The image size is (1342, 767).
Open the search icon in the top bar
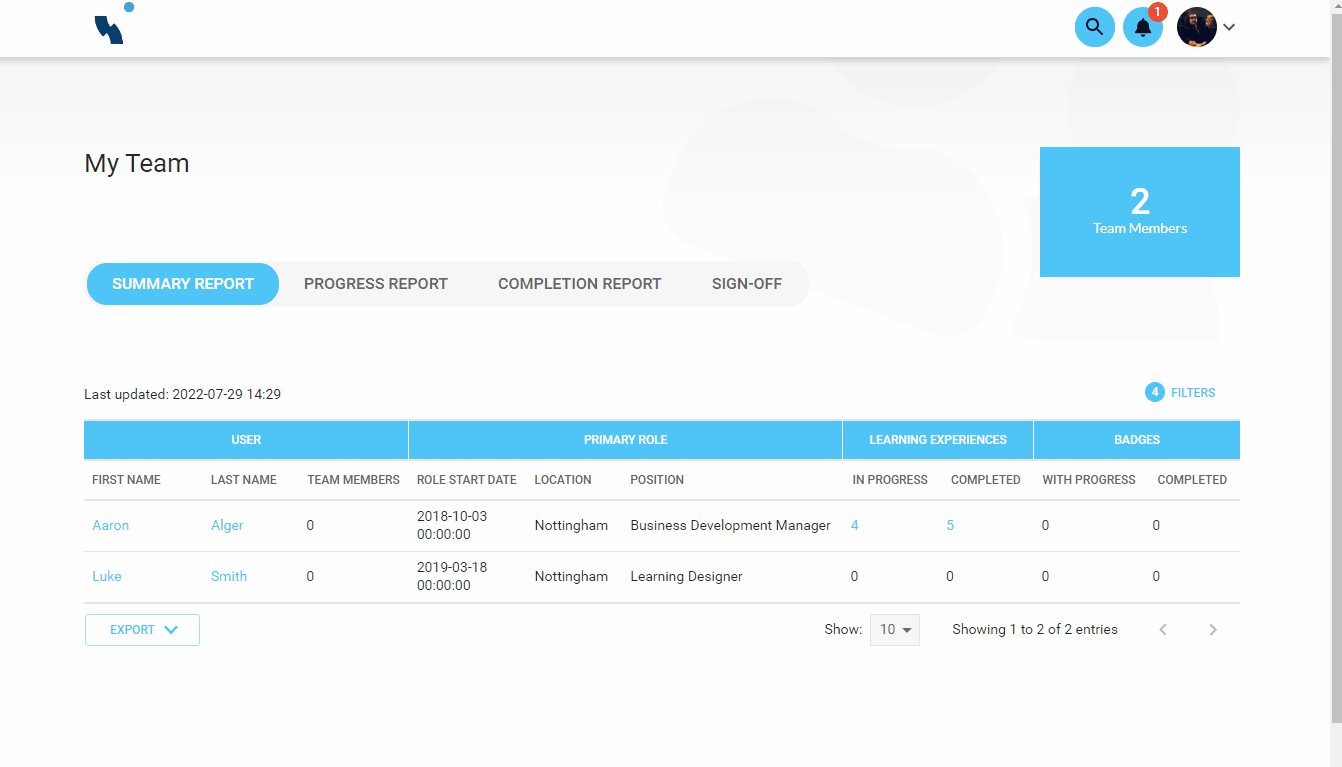coord(1094,27)
